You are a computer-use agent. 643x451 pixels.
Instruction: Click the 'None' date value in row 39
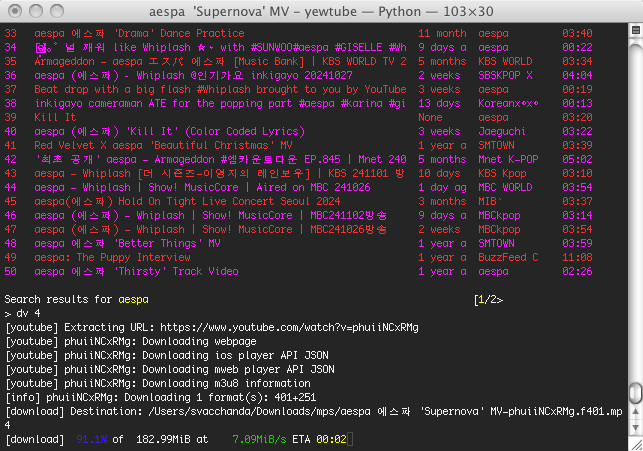click(x=430, y=117)
